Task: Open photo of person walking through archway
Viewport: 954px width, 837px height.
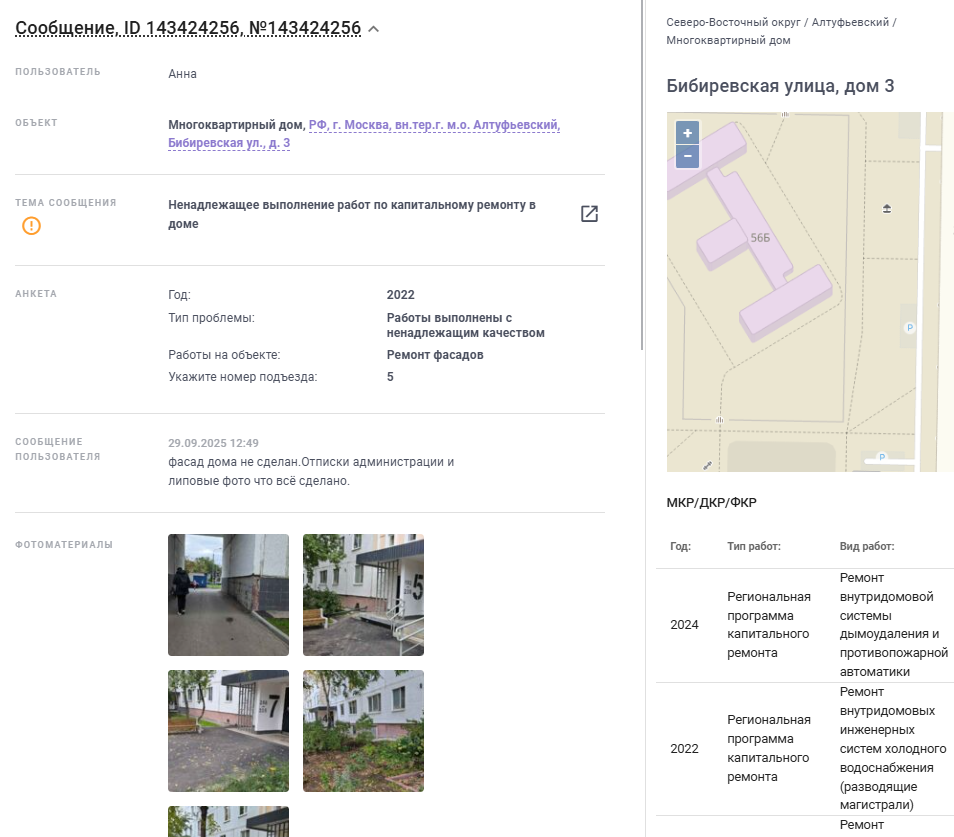Action: coord(228,595)
